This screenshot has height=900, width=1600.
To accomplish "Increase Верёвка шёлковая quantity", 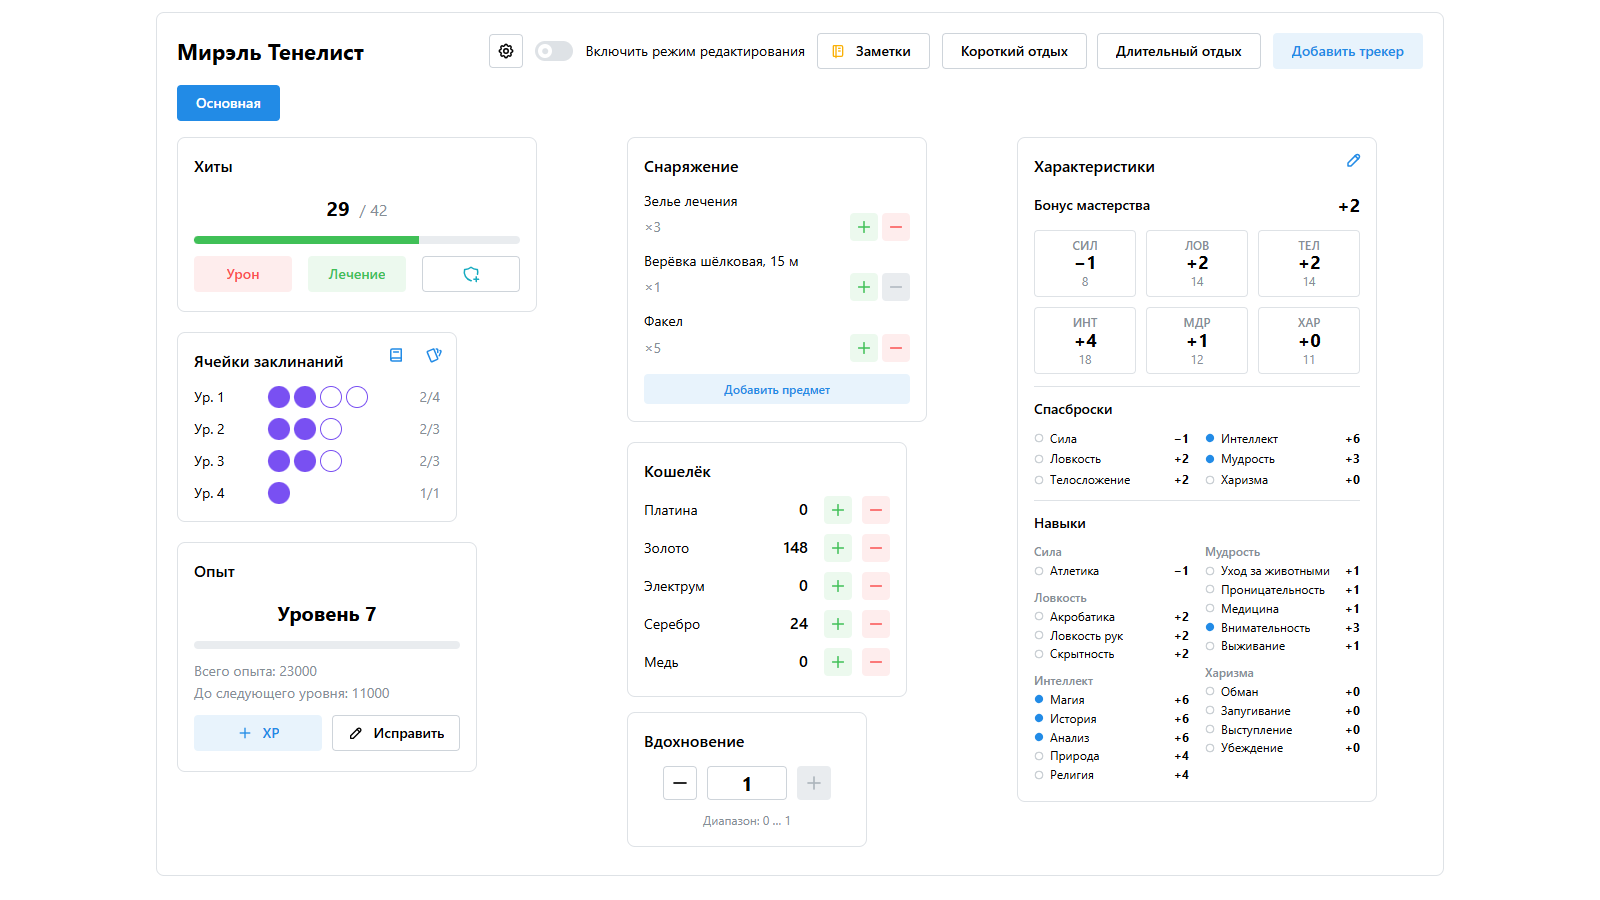I will point(864,287).
